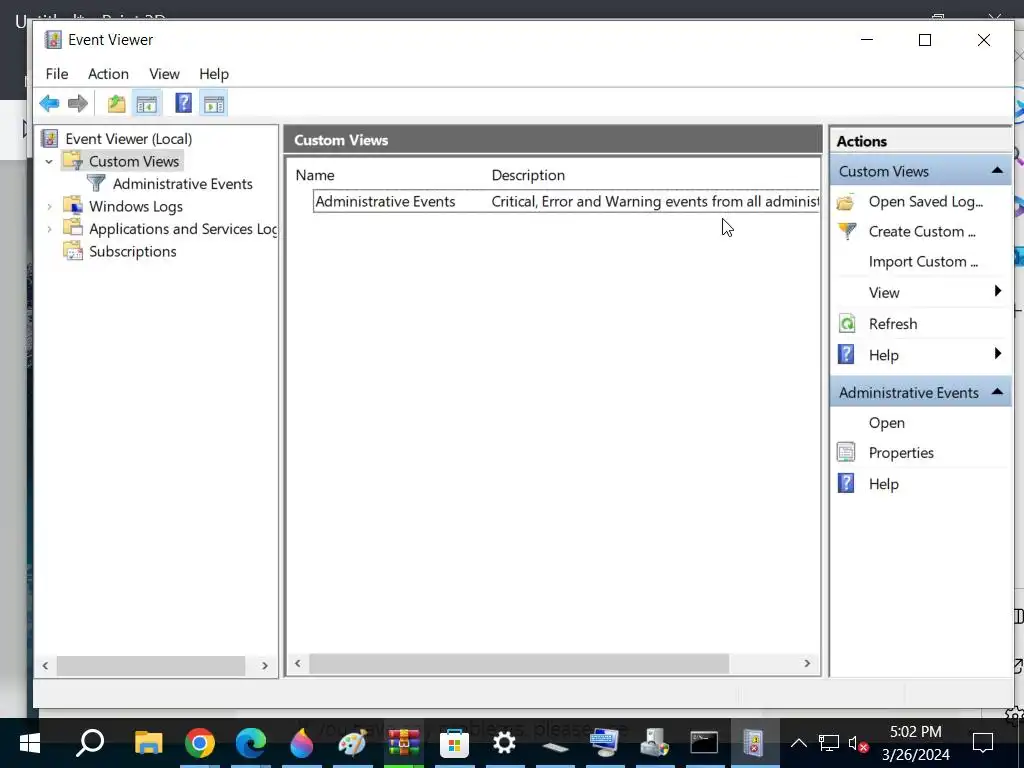Open the Help menu in menu bar
The image size is (1024, 768).
pyautogui.click(x=214, y=74)
